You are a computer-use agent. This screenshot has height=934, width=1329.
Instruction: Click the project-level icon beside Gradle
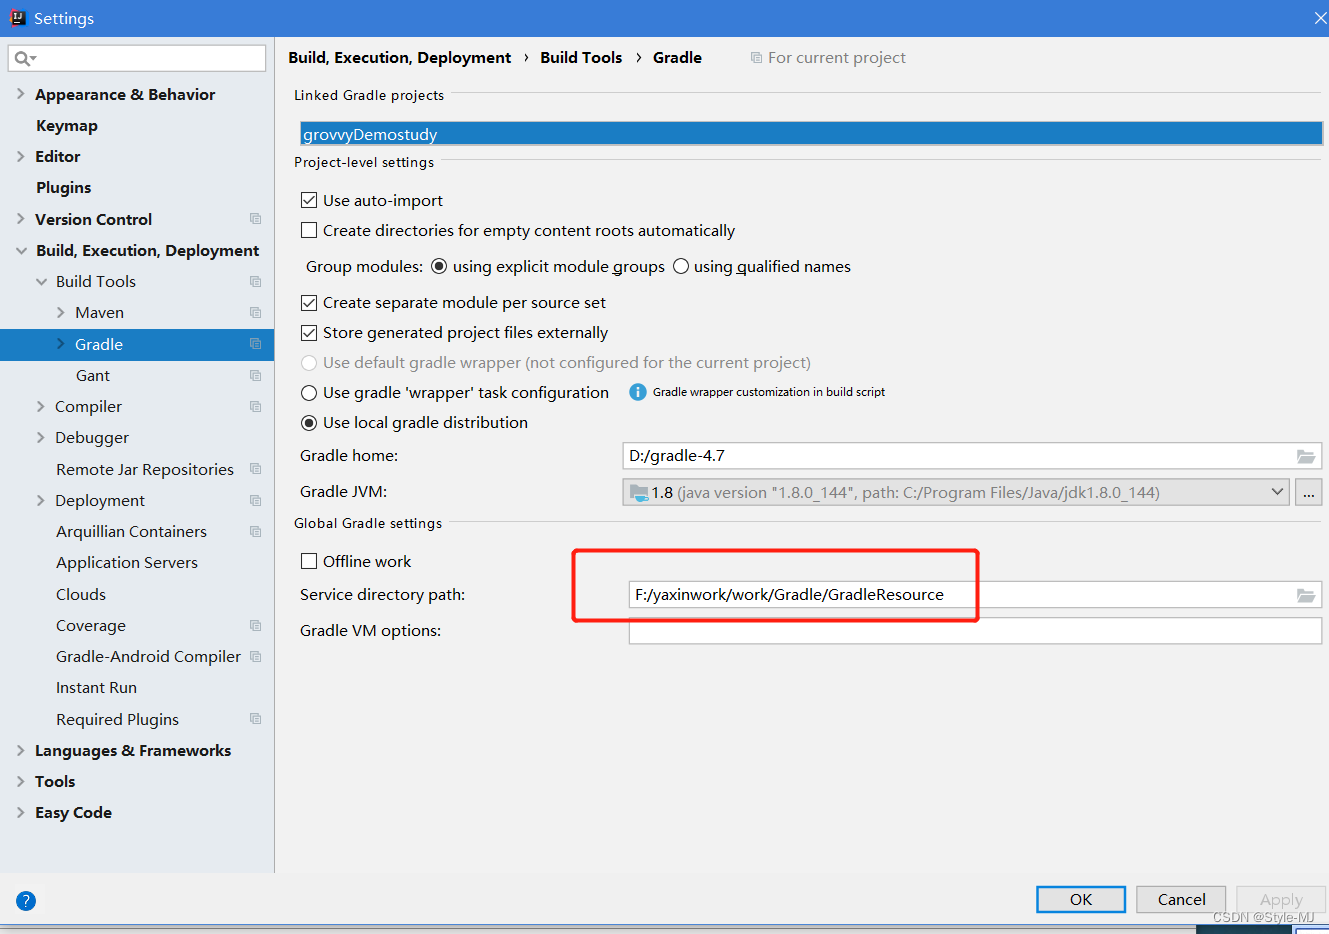pyautogui.click(x=255, y=344)
